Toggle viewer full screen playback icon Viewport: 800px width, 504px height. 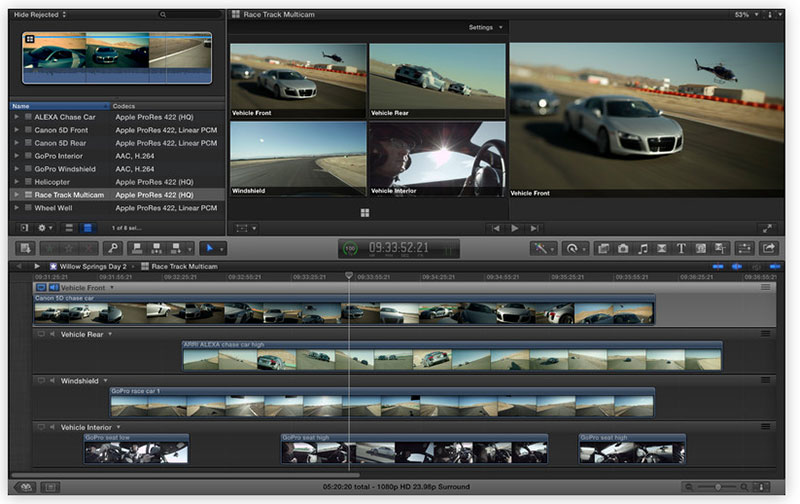tap(767, 228)
